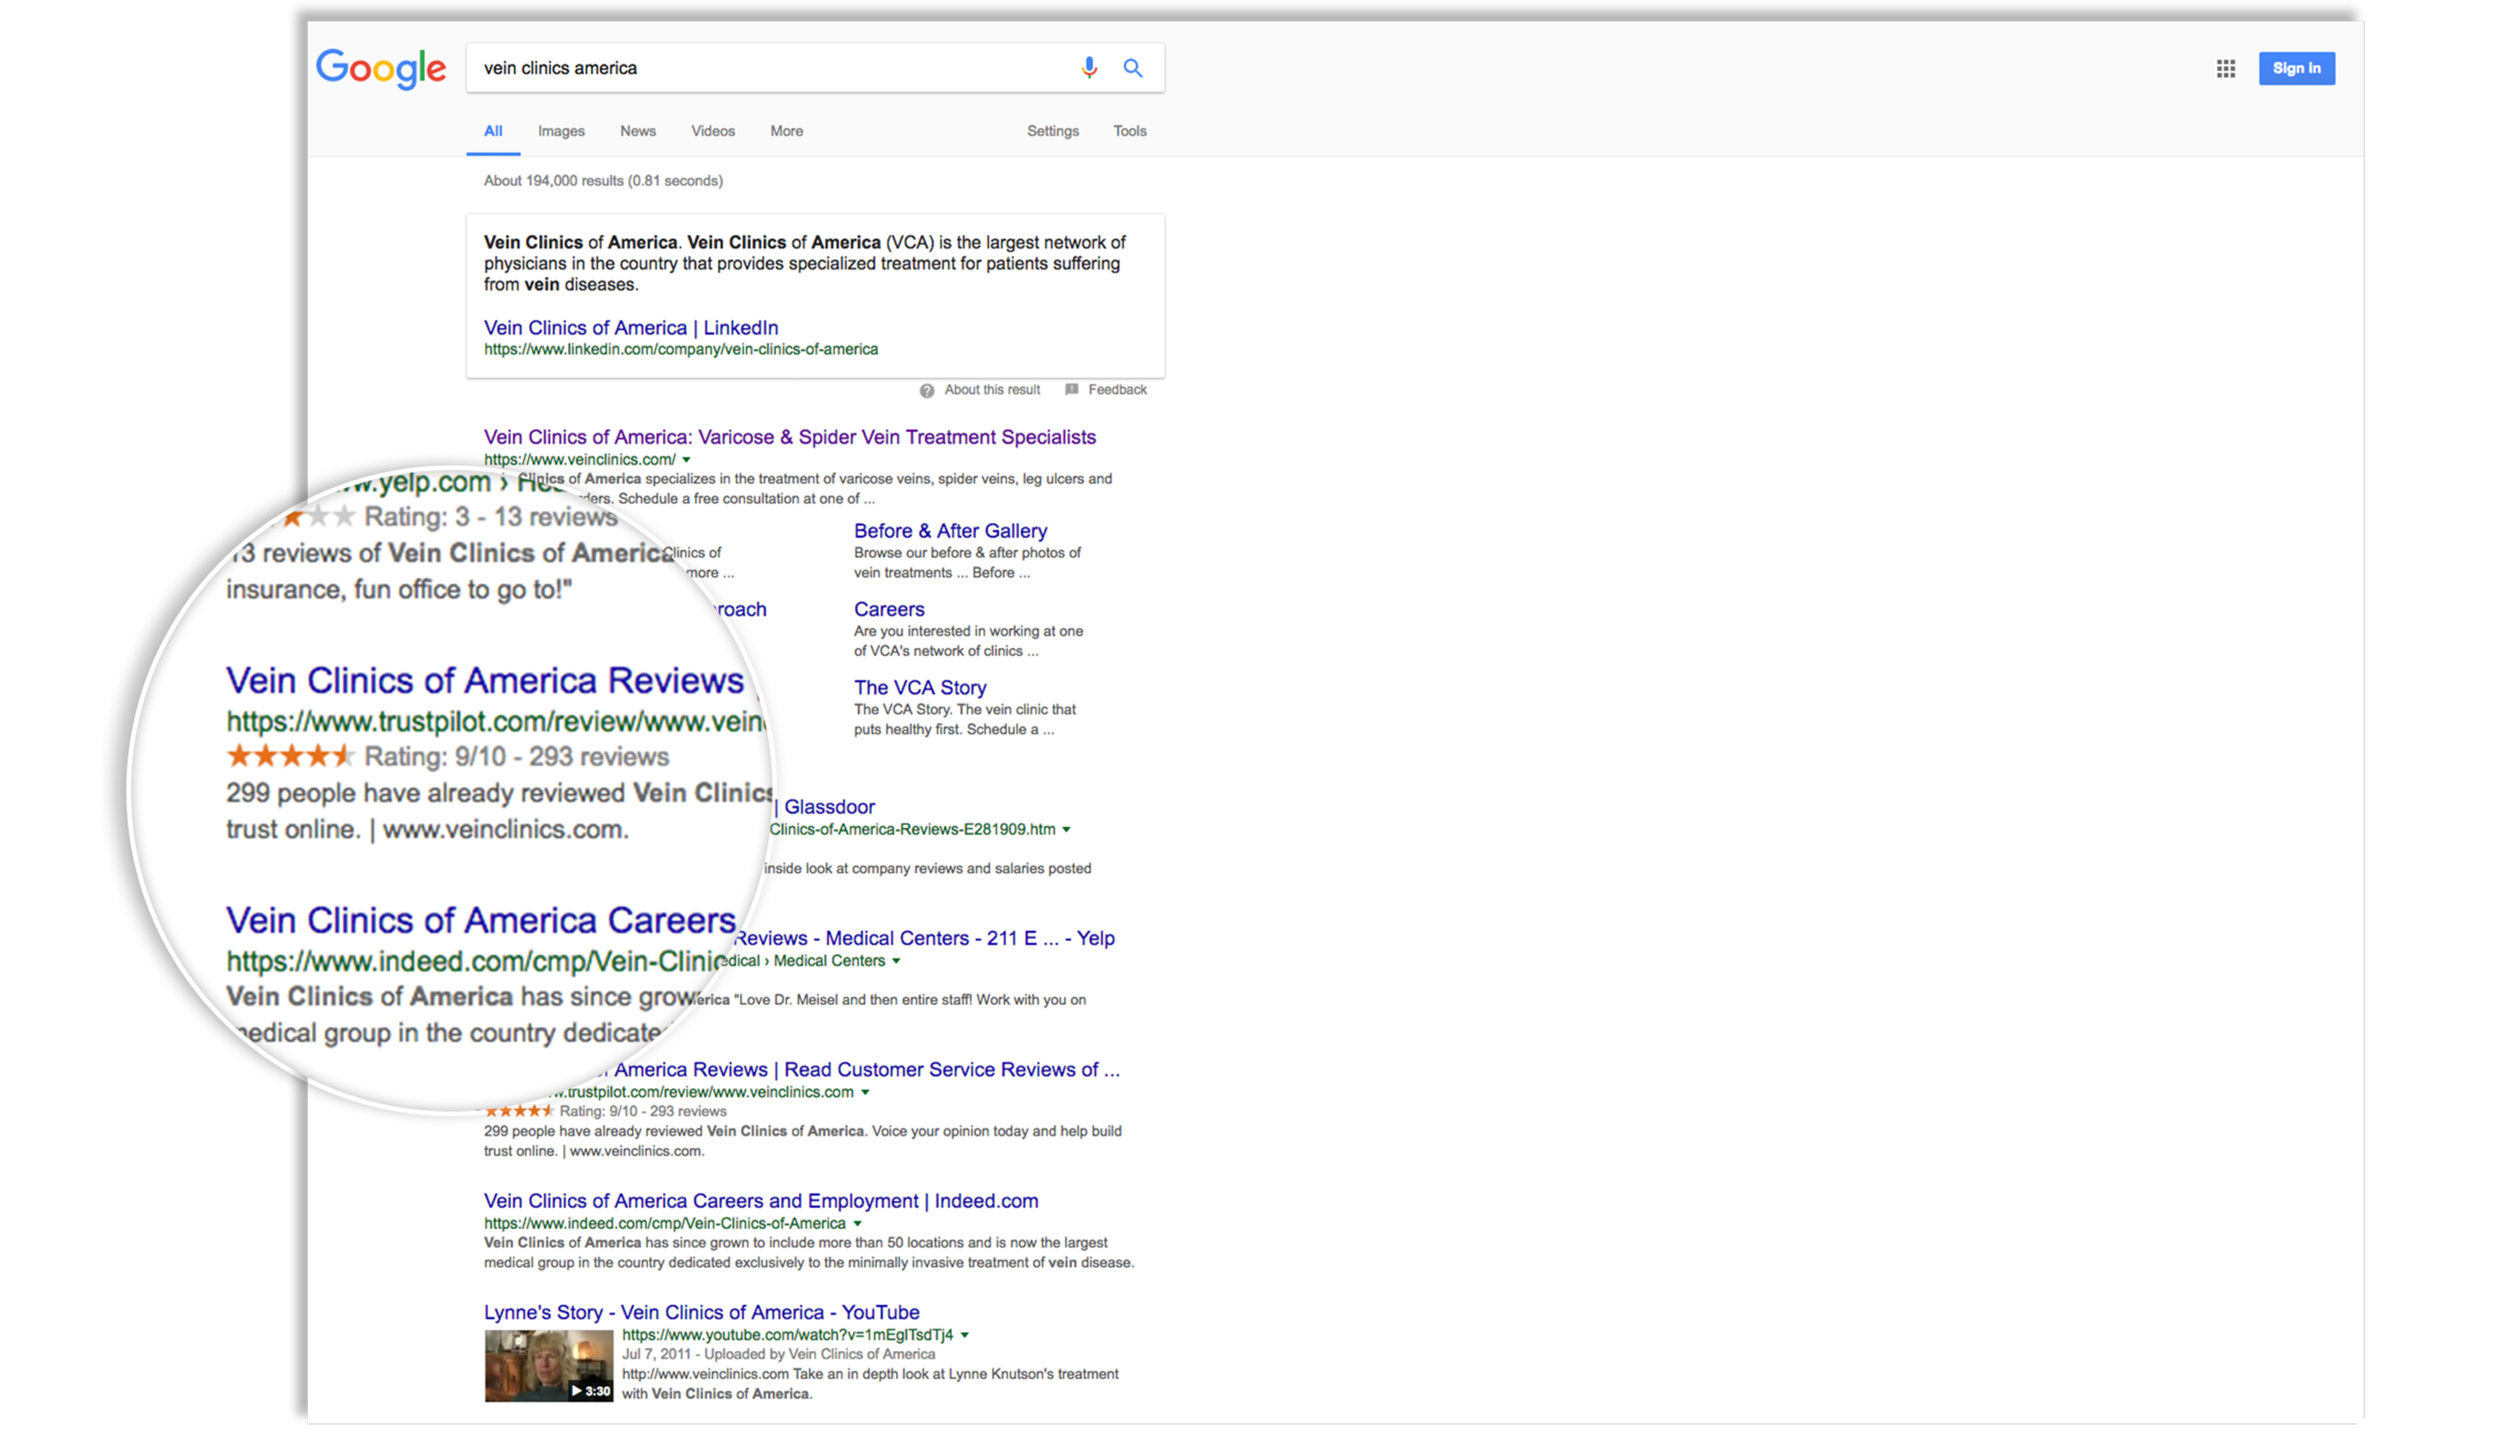
Task: Open search Settings
Action: [1053, 131]
